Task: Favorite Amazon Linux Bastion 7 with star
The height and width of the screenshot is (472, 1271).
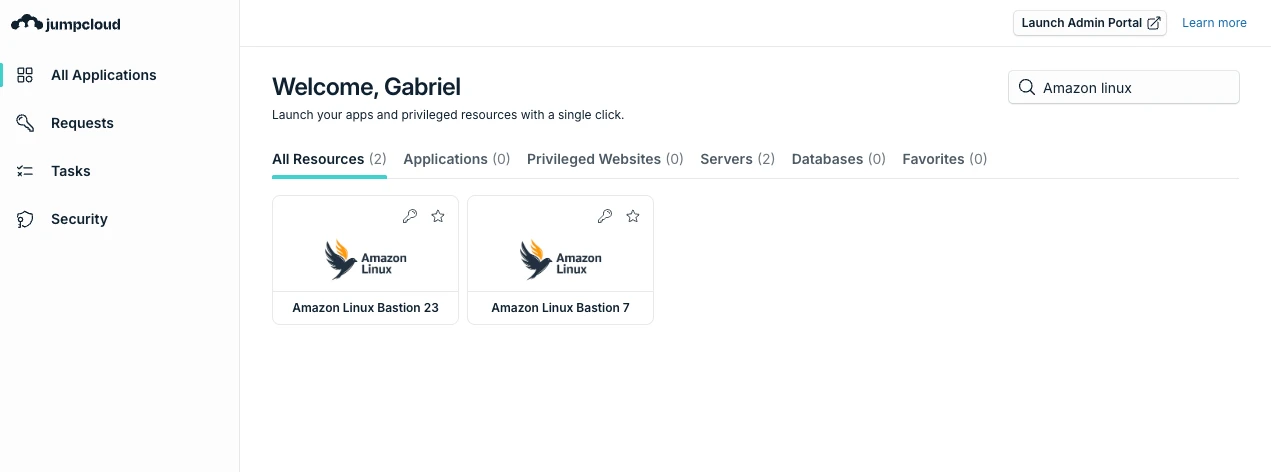Action: [x=633, y=216]
